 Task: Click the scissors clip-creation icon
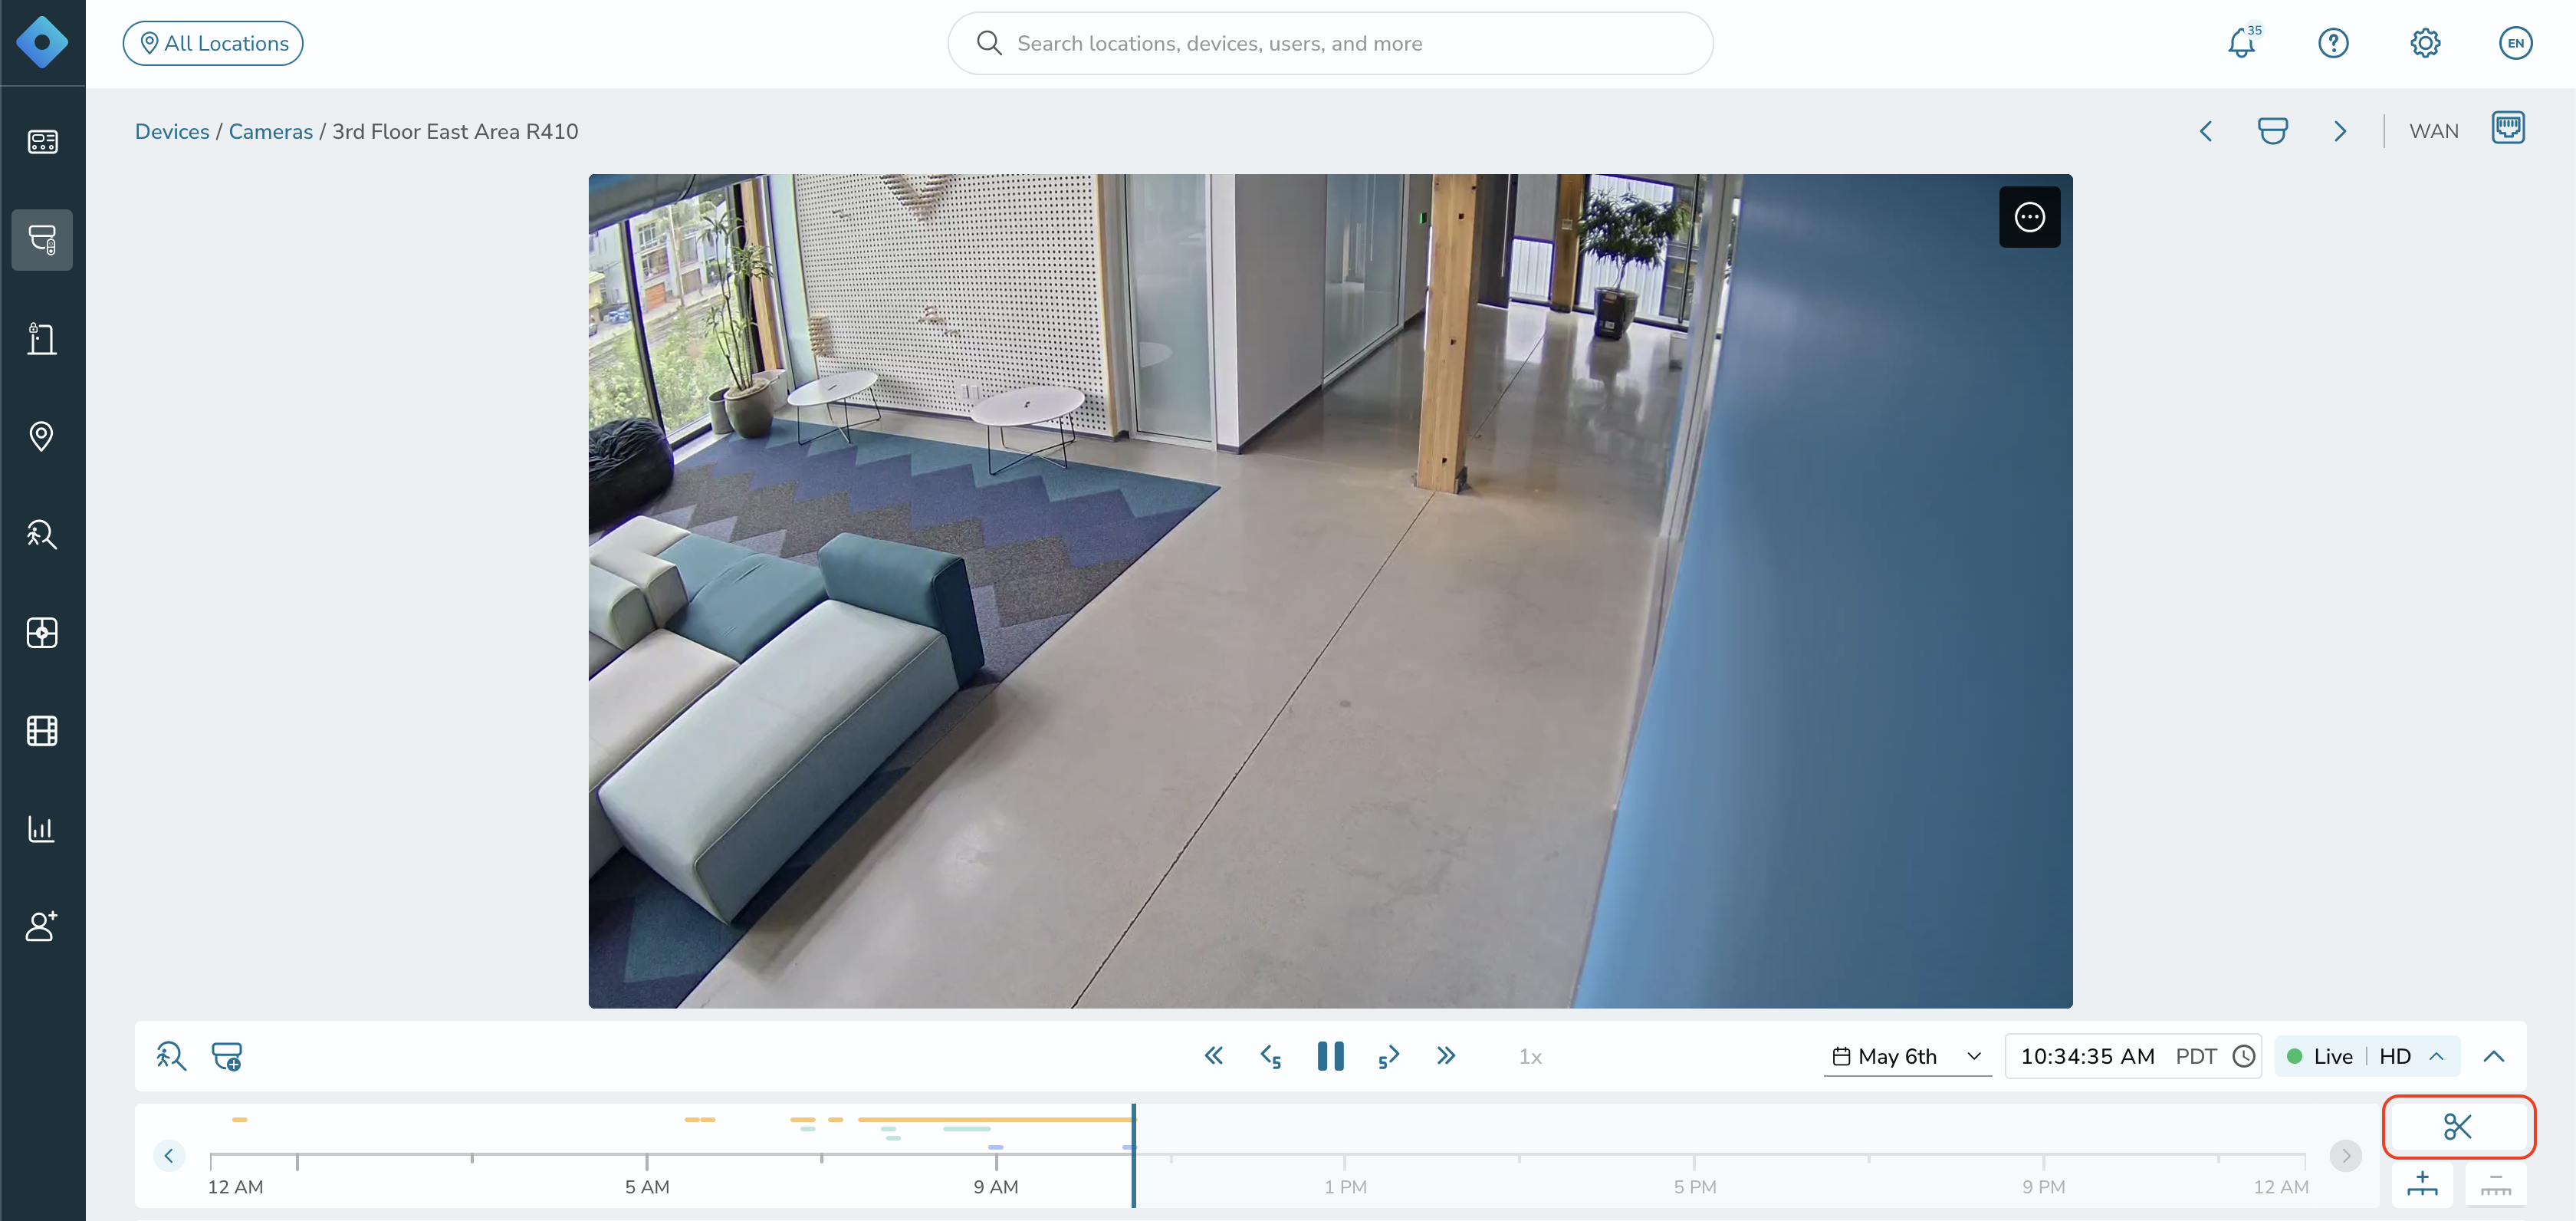click(2457, 1126)
